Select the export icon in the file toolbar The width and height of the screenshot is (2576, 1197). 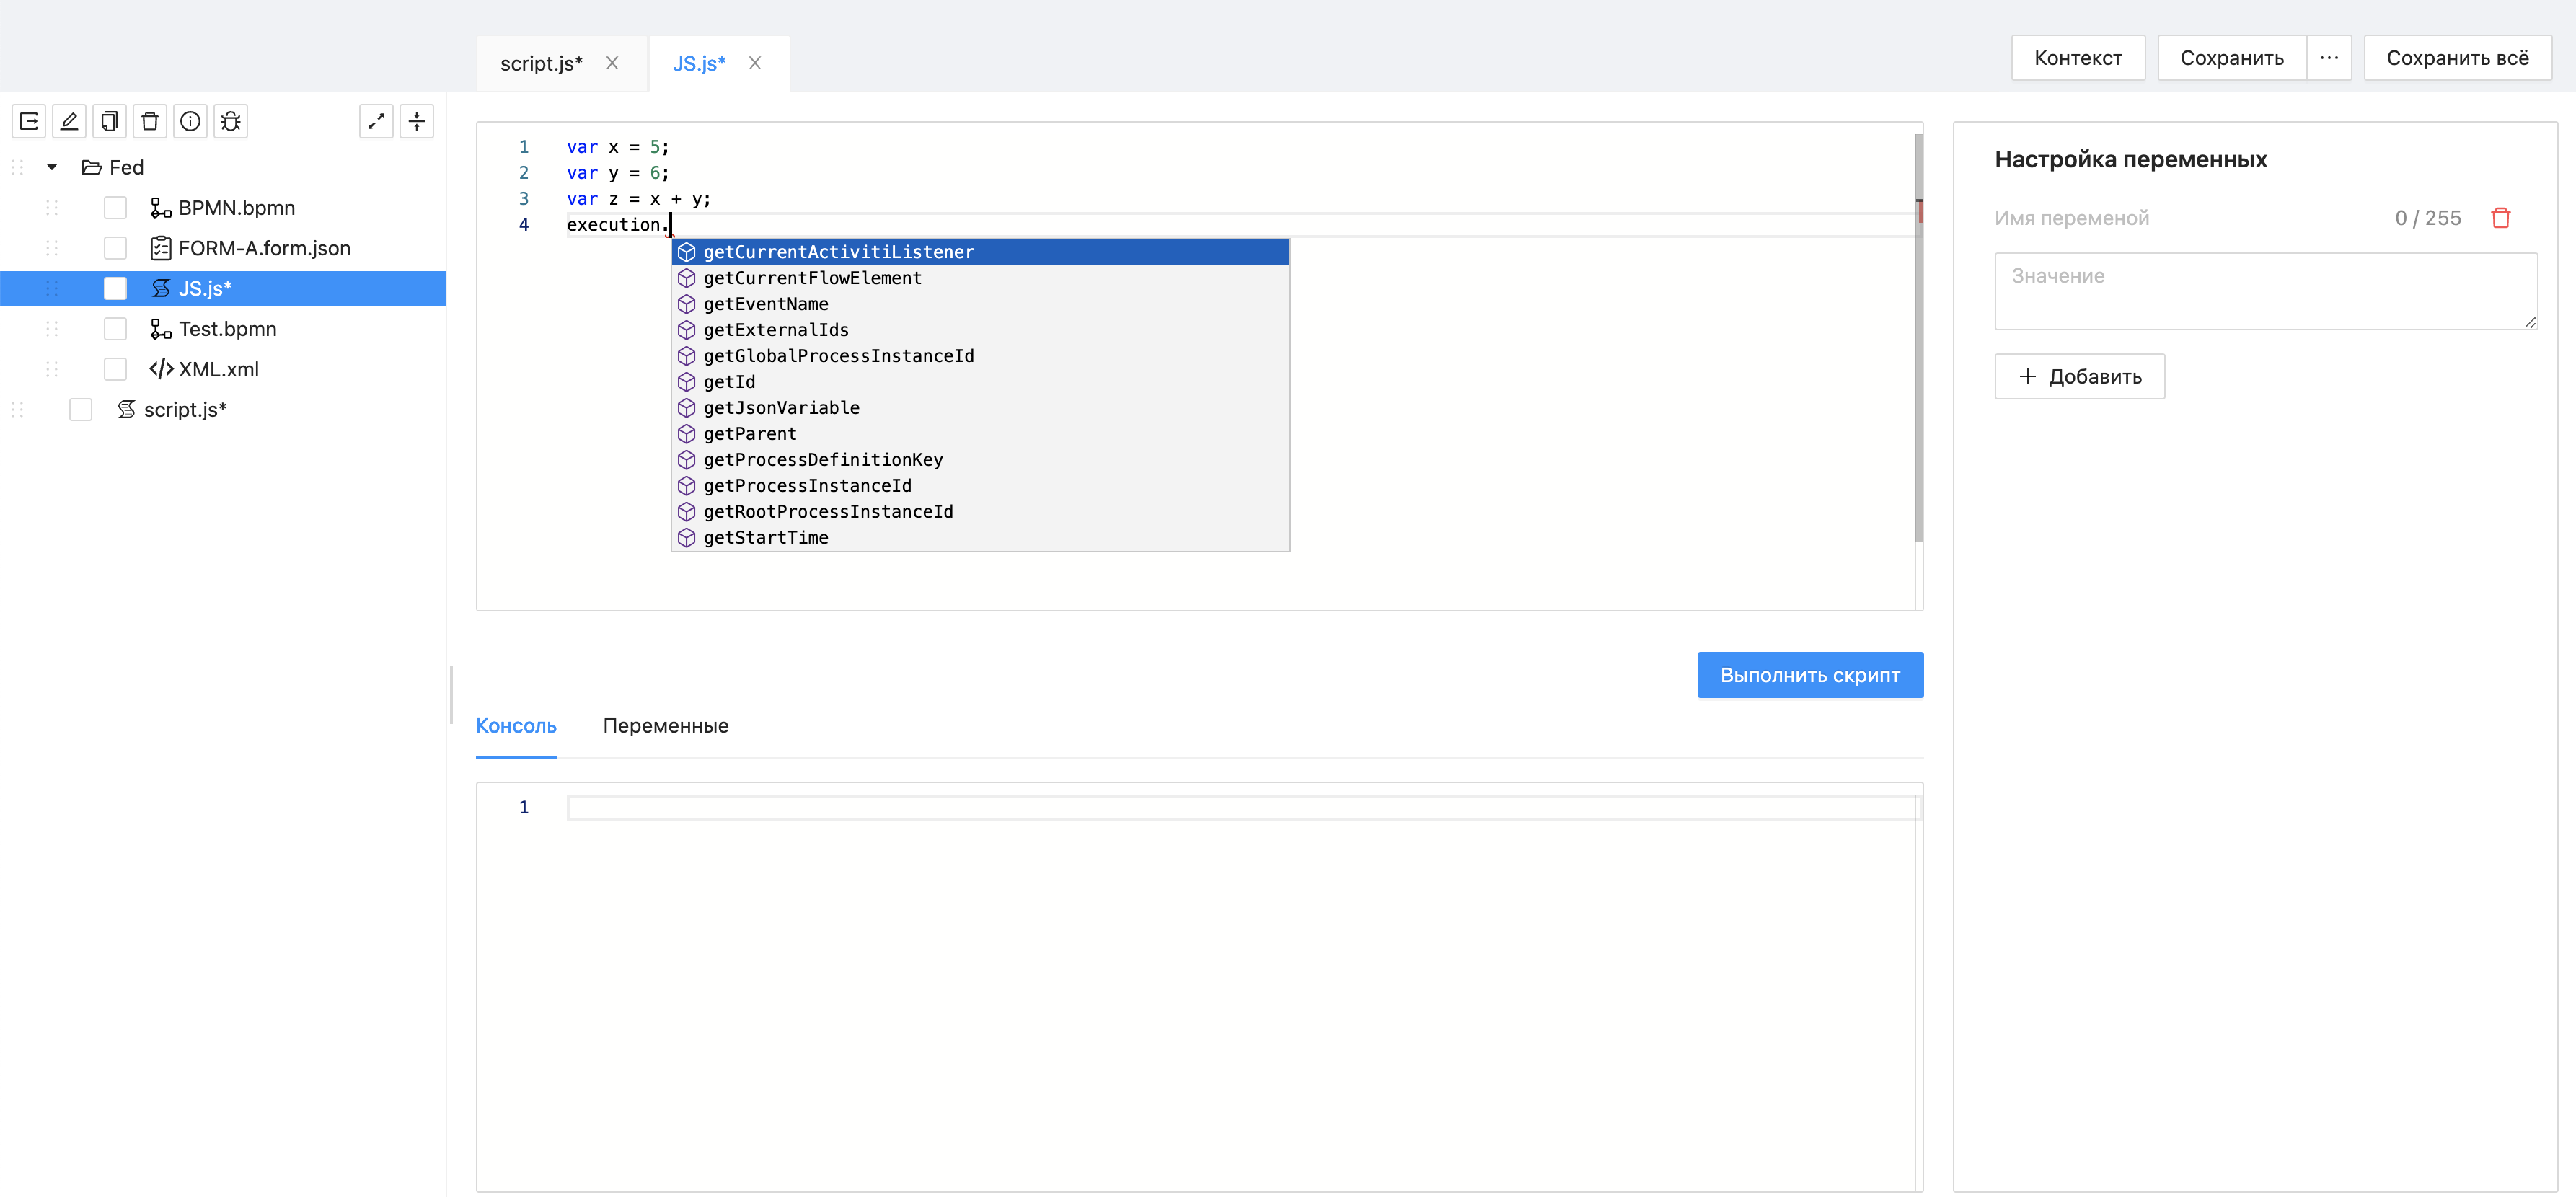(29, 121)
